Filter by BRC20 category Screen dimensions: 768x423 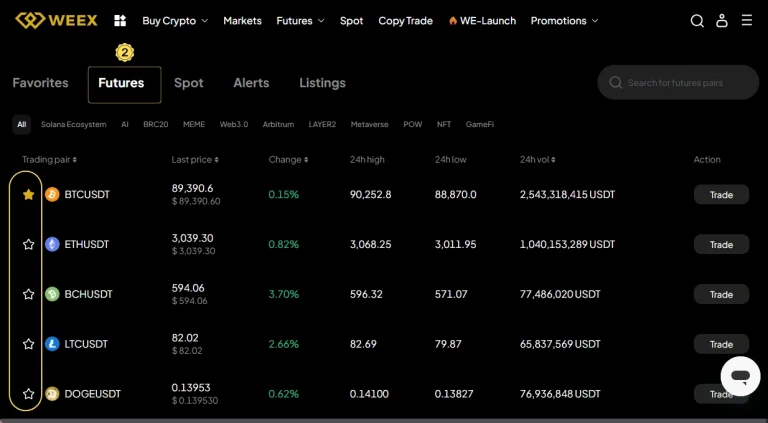(156, 124)
